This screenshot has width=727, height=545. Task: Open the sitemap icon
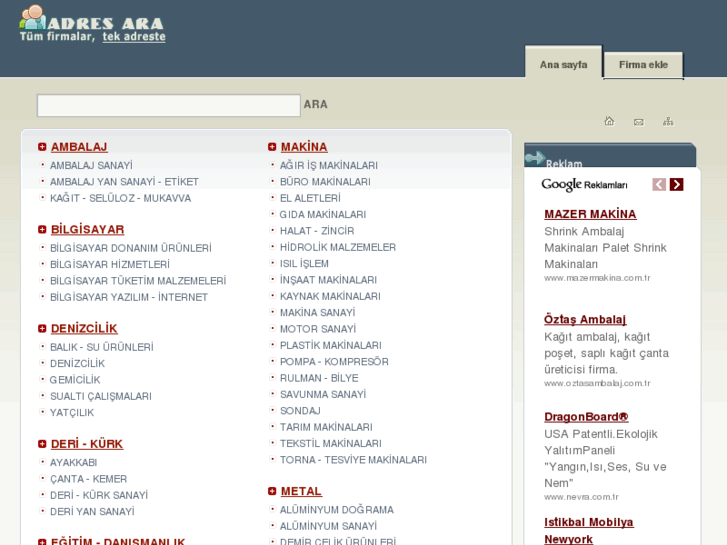[668, 122]
